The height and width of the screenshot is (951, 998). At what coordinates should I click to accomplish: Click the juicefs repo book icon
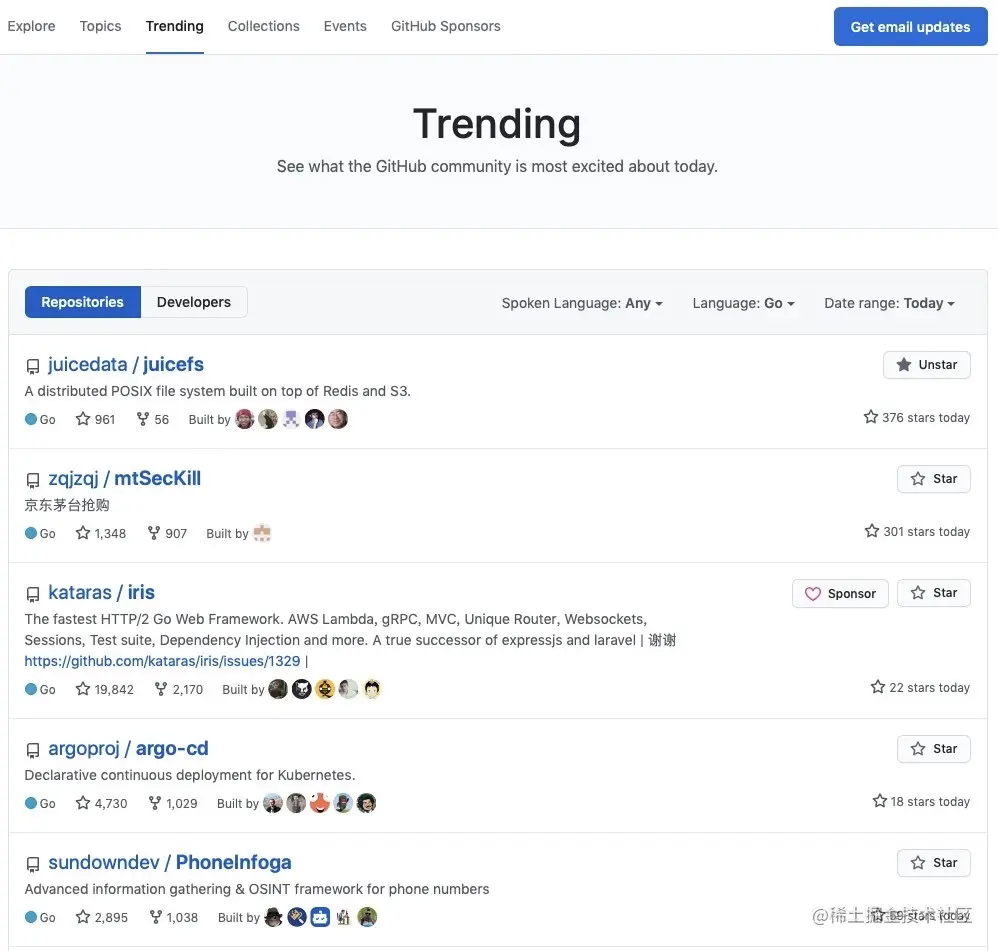[32, 366]
